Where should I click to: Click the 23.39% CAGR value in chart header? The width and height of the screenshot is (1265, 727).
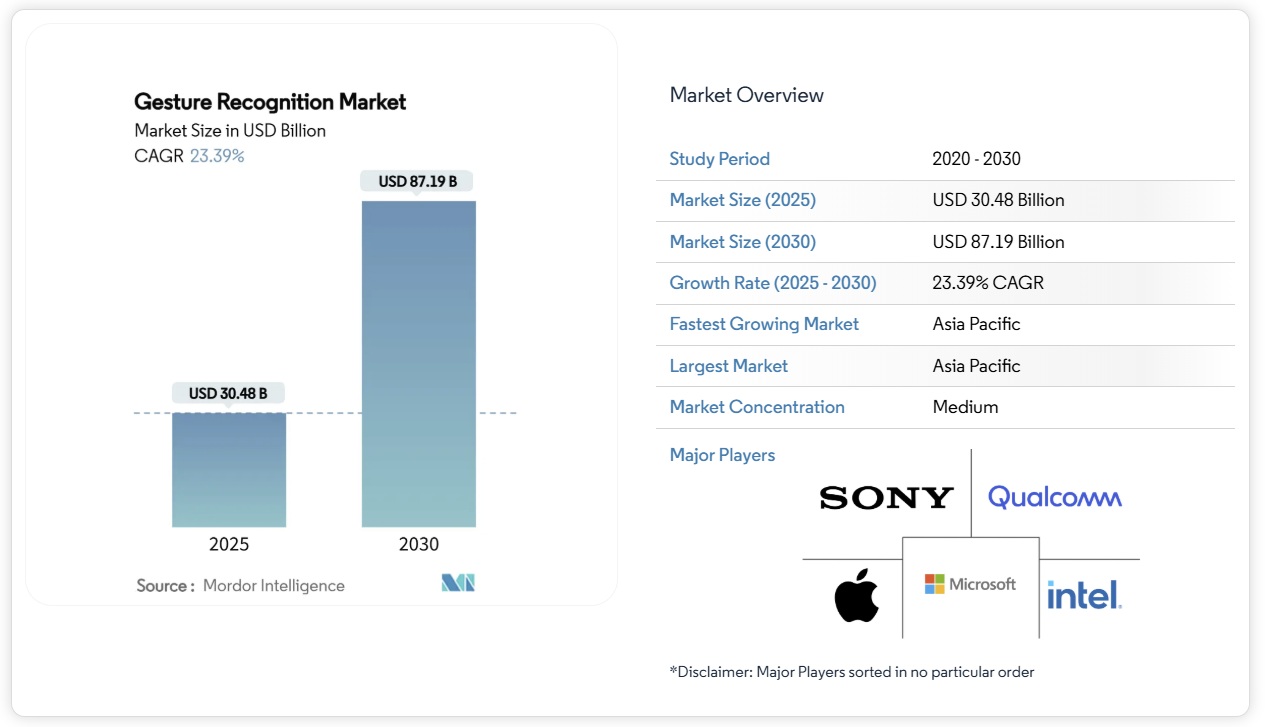click(217, 156)
